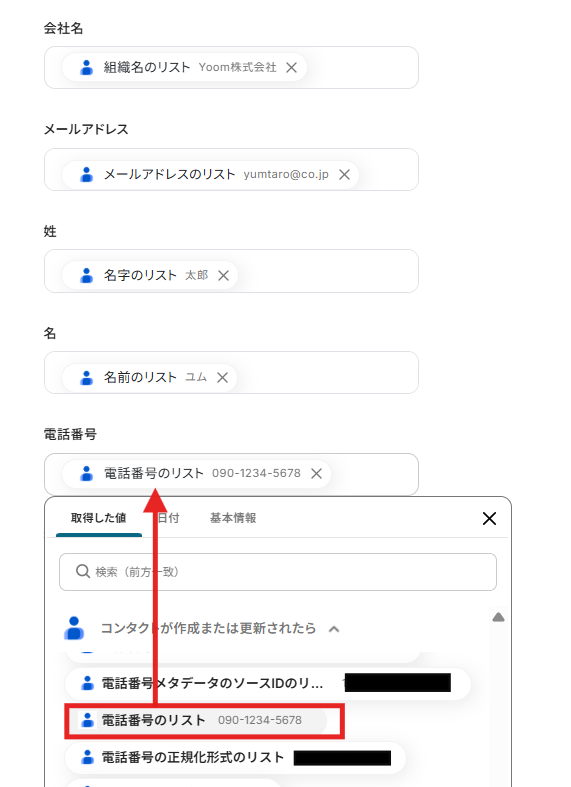The image size is (571, 787).
Task: Remove the 組織名のリスト chip
Action: tap(292, 68)
